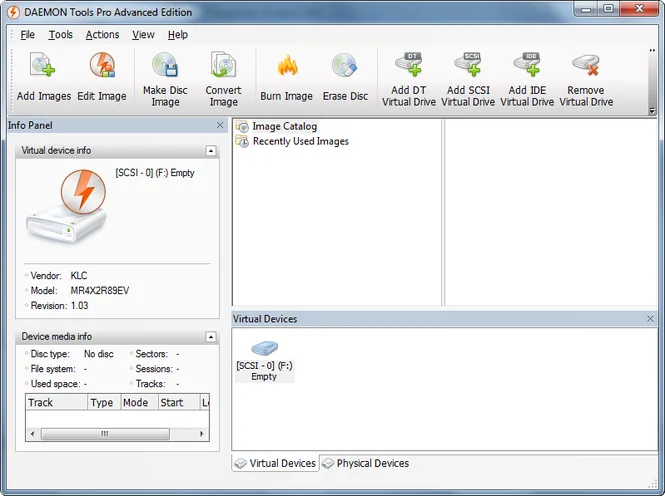Viewport: 665px width, 496px height.
Task: Click the track table scroll right arrow
Action: coord(202,434)
